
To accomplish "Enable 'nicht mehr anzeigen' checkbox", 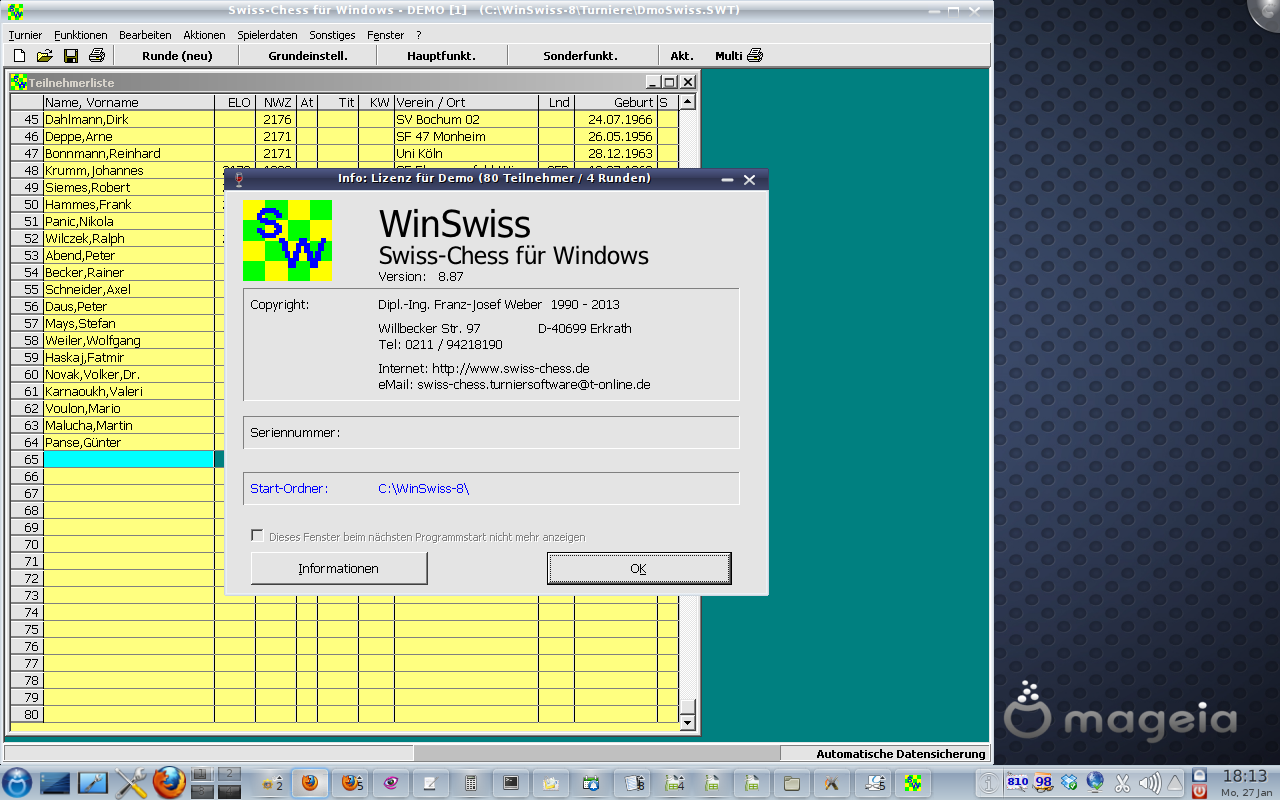I will (x=257, y=536).
